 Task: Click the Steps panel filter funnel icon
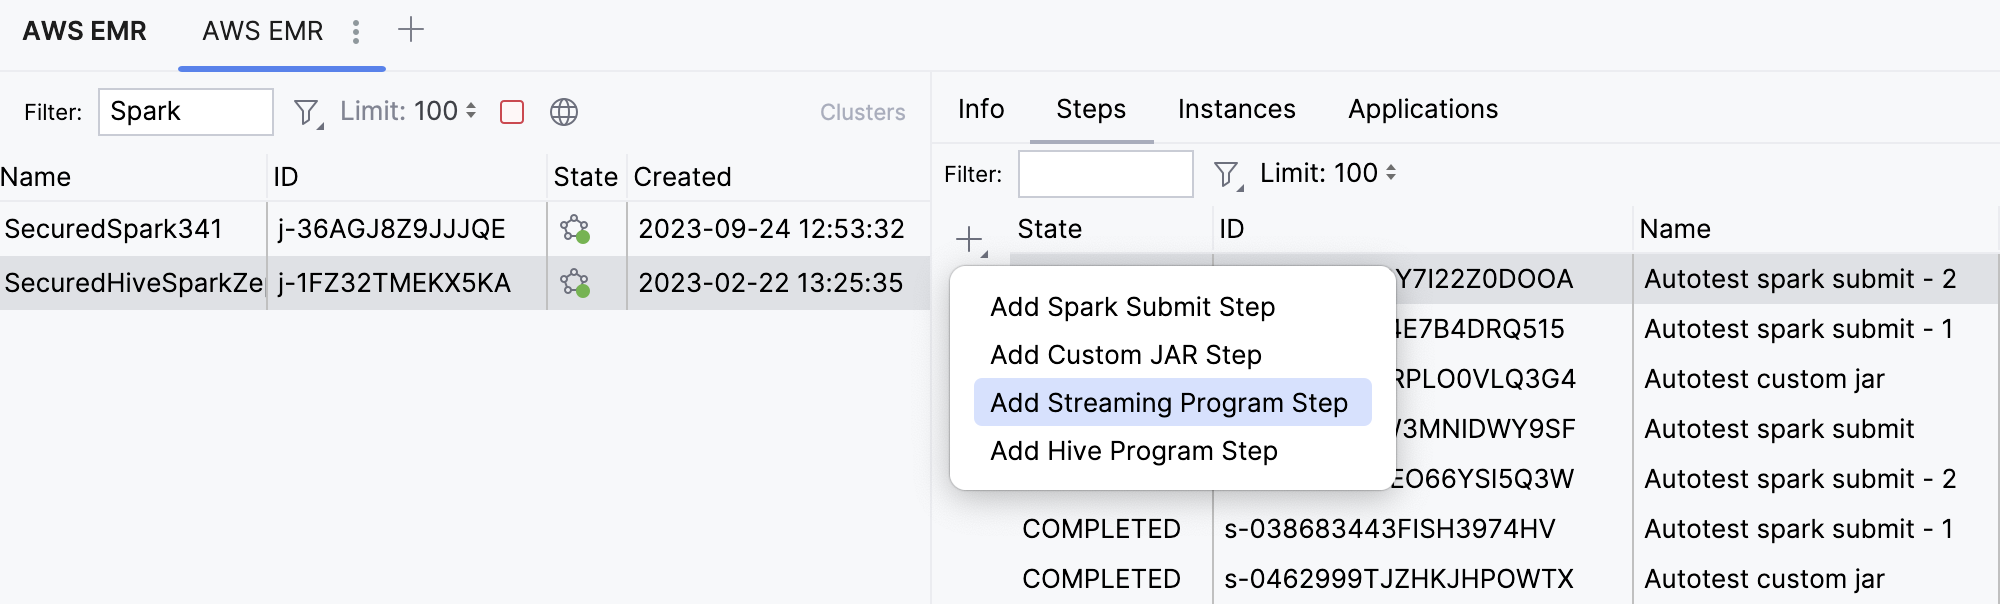tap(1227, 175)
